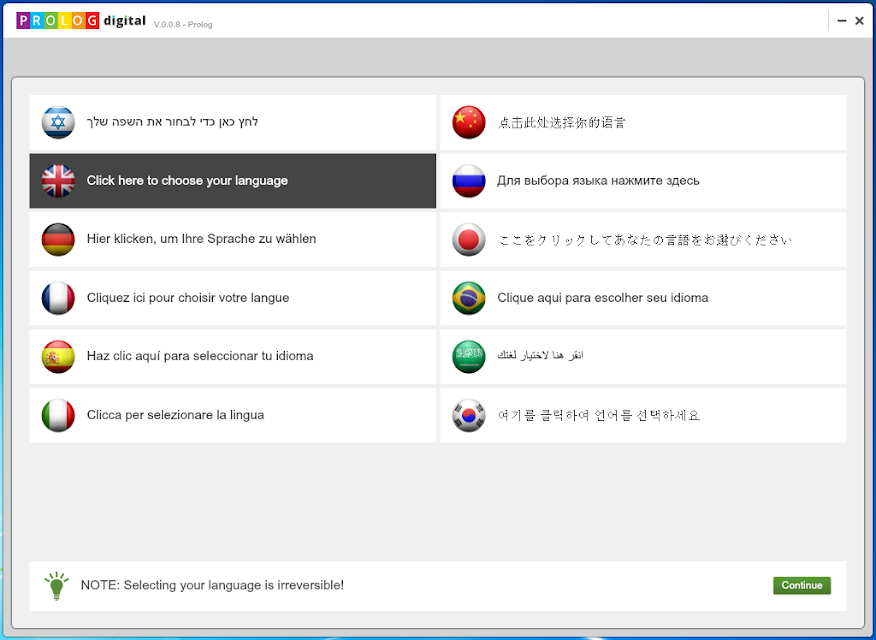876x640 pixels.
Task: Click the Italian flag icon
Action: 58,415
